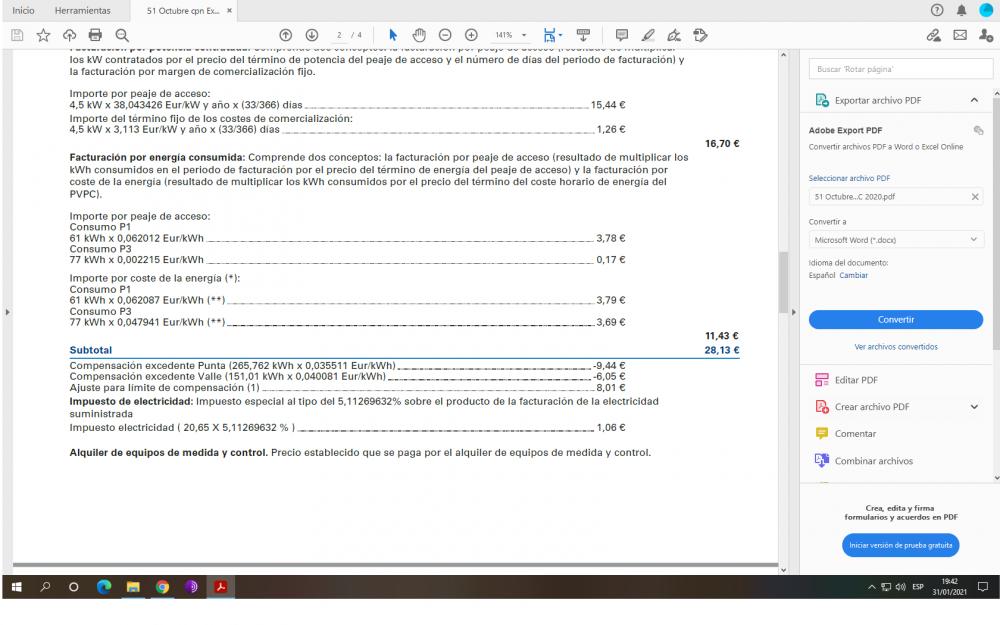
Task: Open the Convertir a format dropdown
Action: click(896, 240)
